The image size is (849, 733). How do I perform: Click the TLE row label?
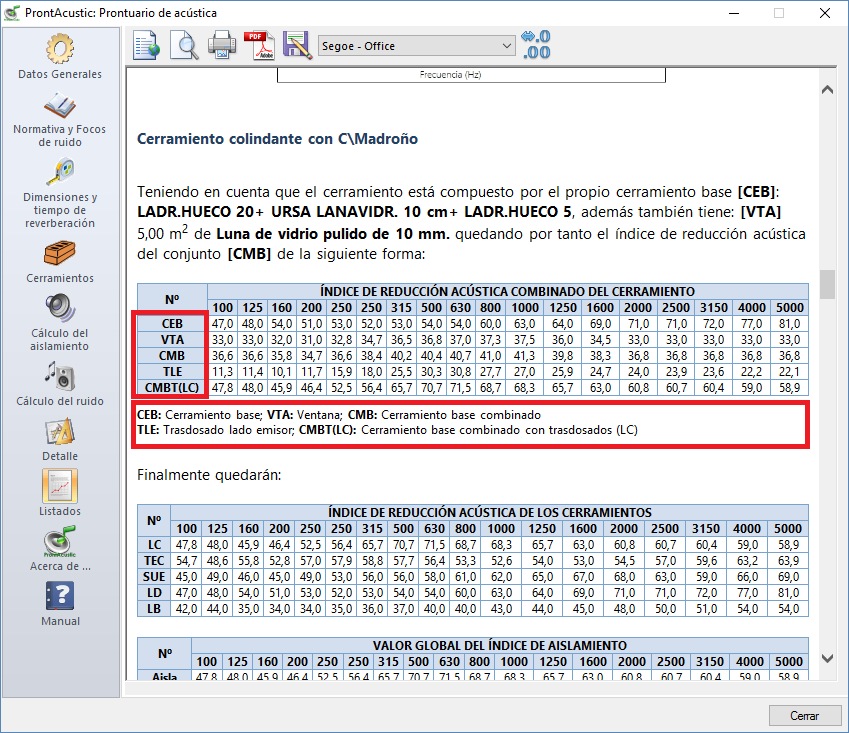coord(172,372)
